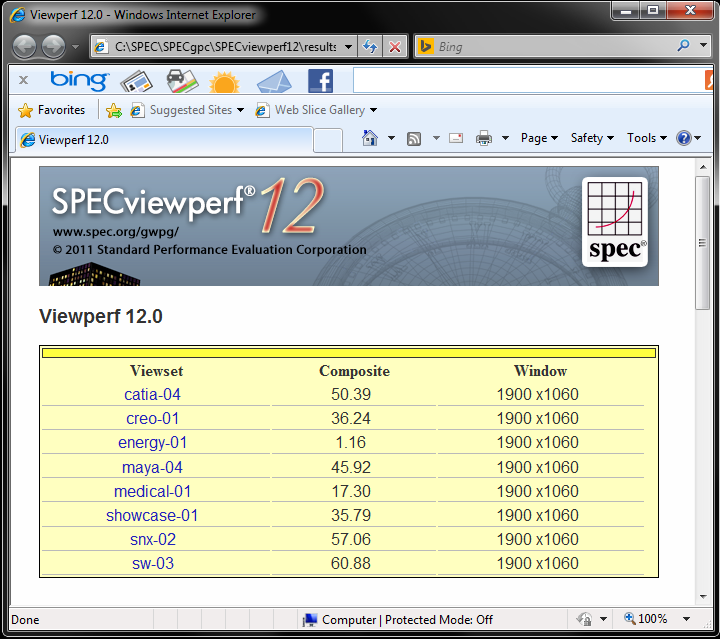Viewport: 720px width, 639px height.
Task: Open the medical-01 viewset link
Action: click(152, 491)
